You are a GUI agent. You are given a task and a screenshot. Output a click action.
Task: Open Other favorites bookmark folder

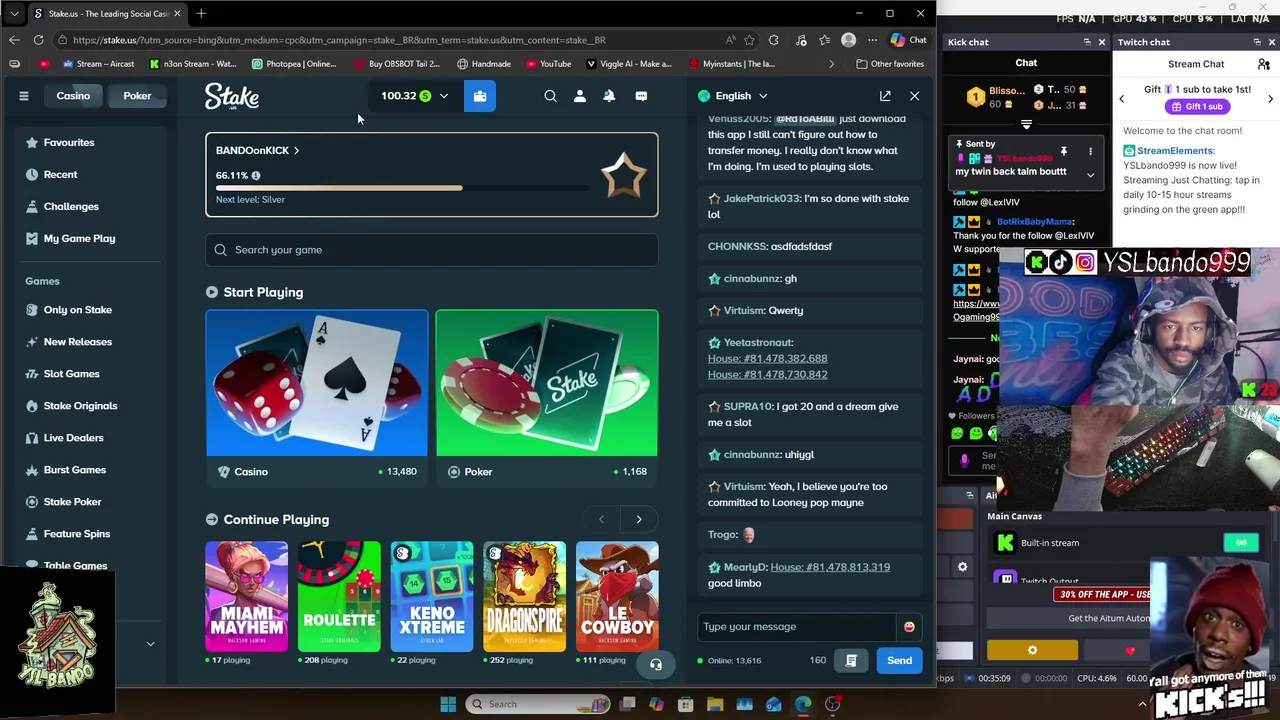[x=890, y=64]
